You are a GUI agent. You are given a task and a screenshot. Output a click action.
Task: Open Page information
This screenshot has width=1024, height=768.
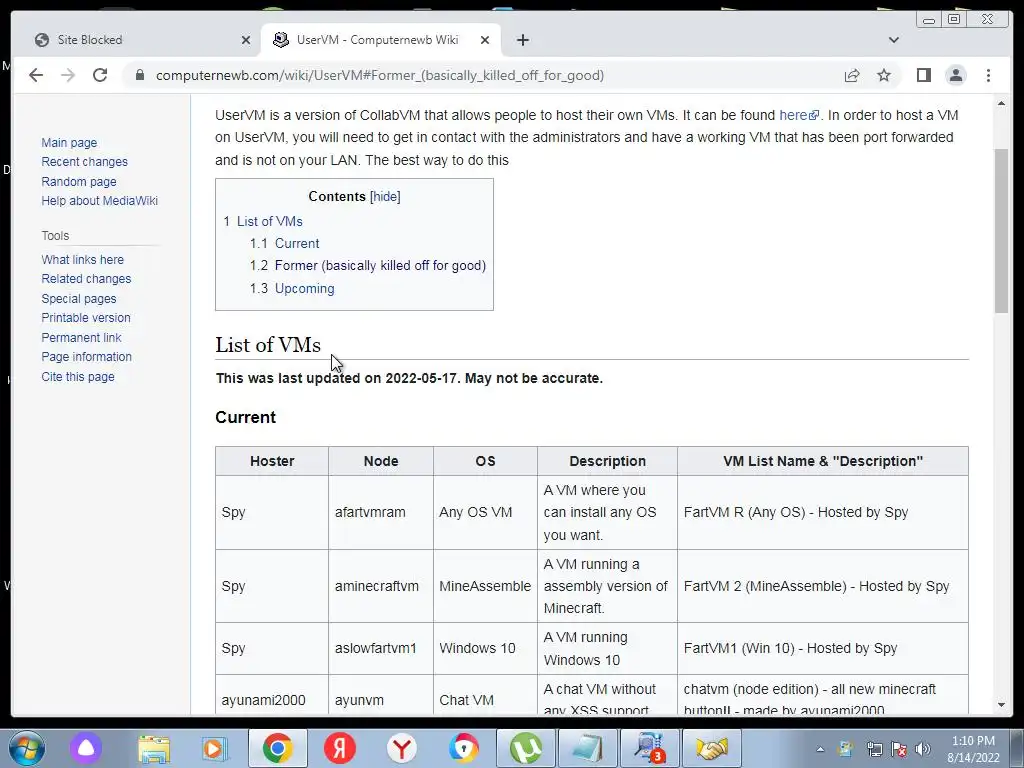pyautogui.click(x=86, y=357)
